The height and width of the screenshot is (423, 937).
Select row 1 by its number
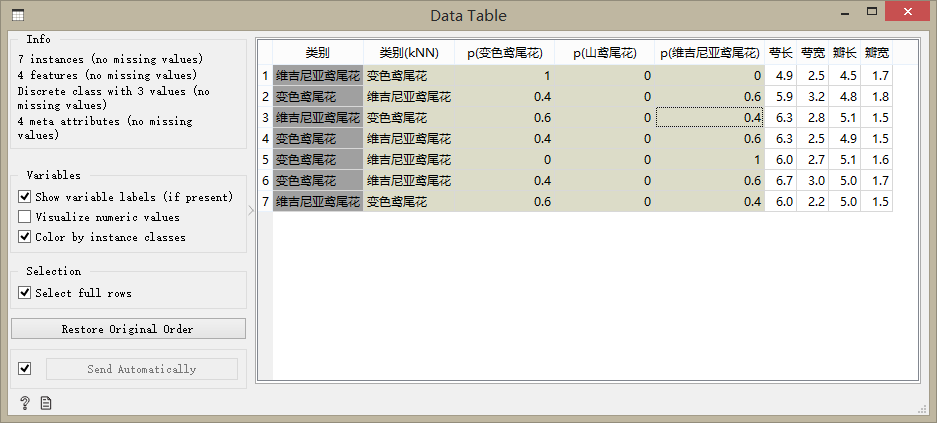[265, 76]
